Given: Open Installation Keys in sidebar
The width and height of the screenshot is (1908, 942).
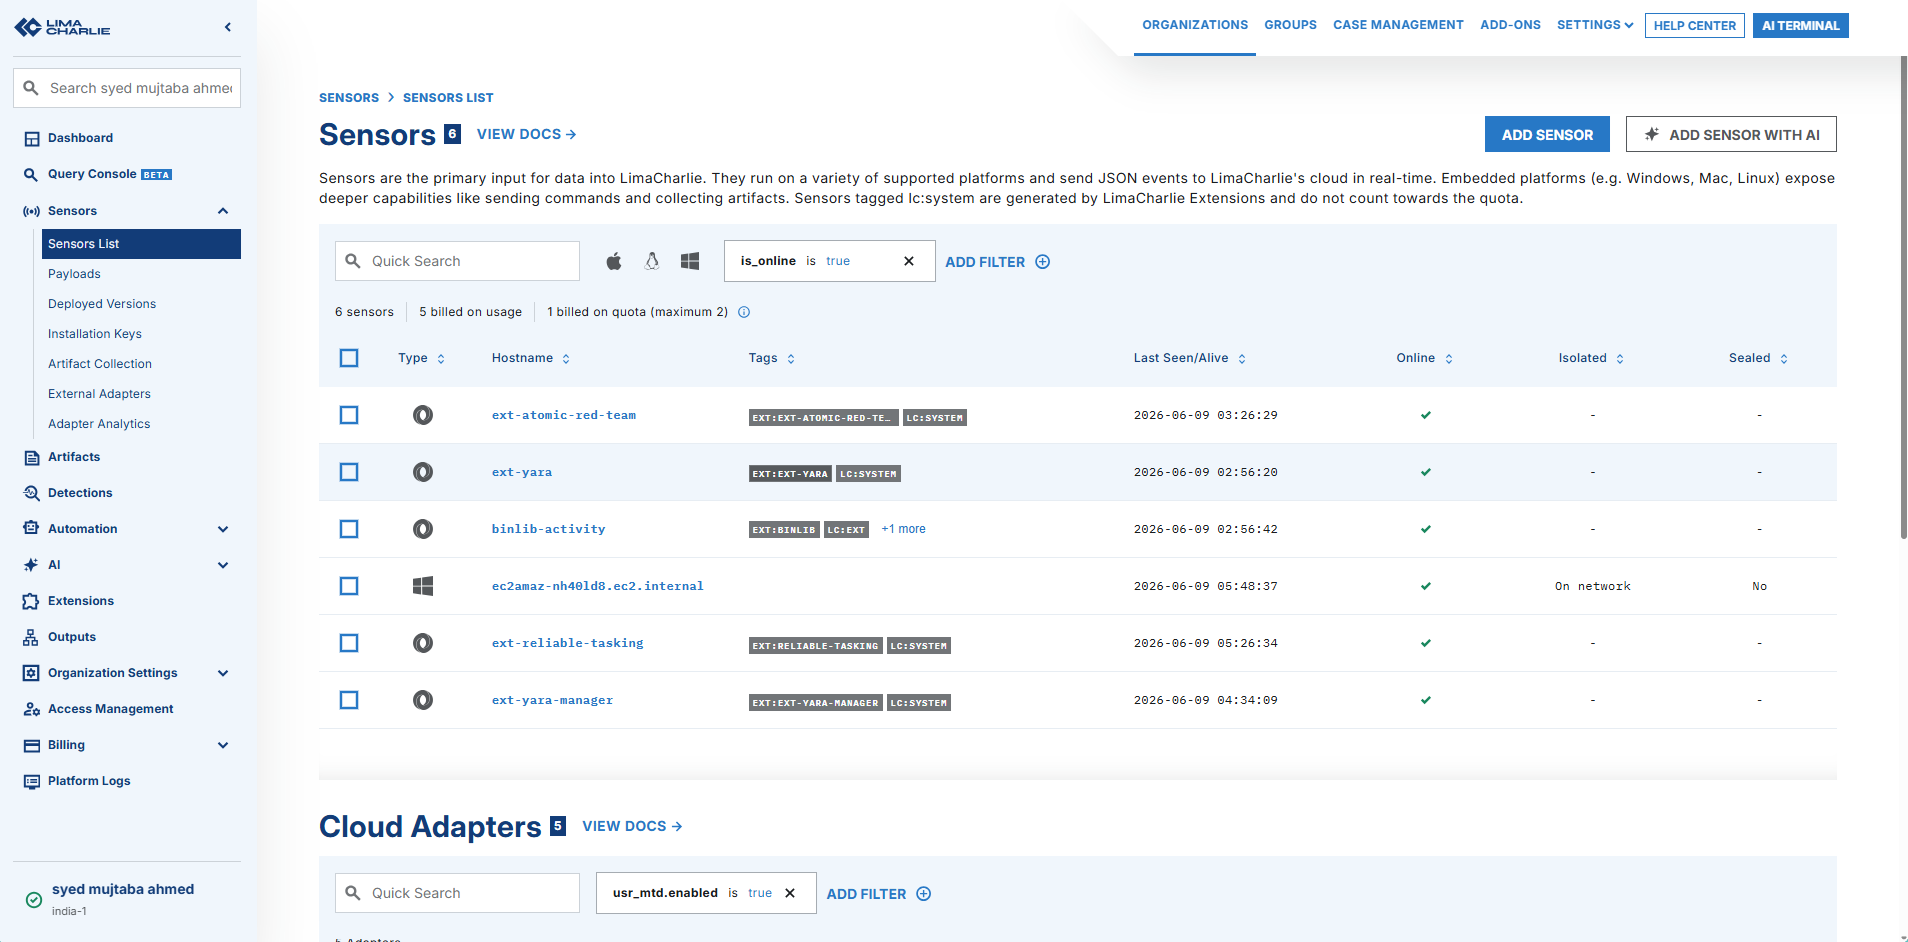Looking at the screenshot, I should [95, 334].
